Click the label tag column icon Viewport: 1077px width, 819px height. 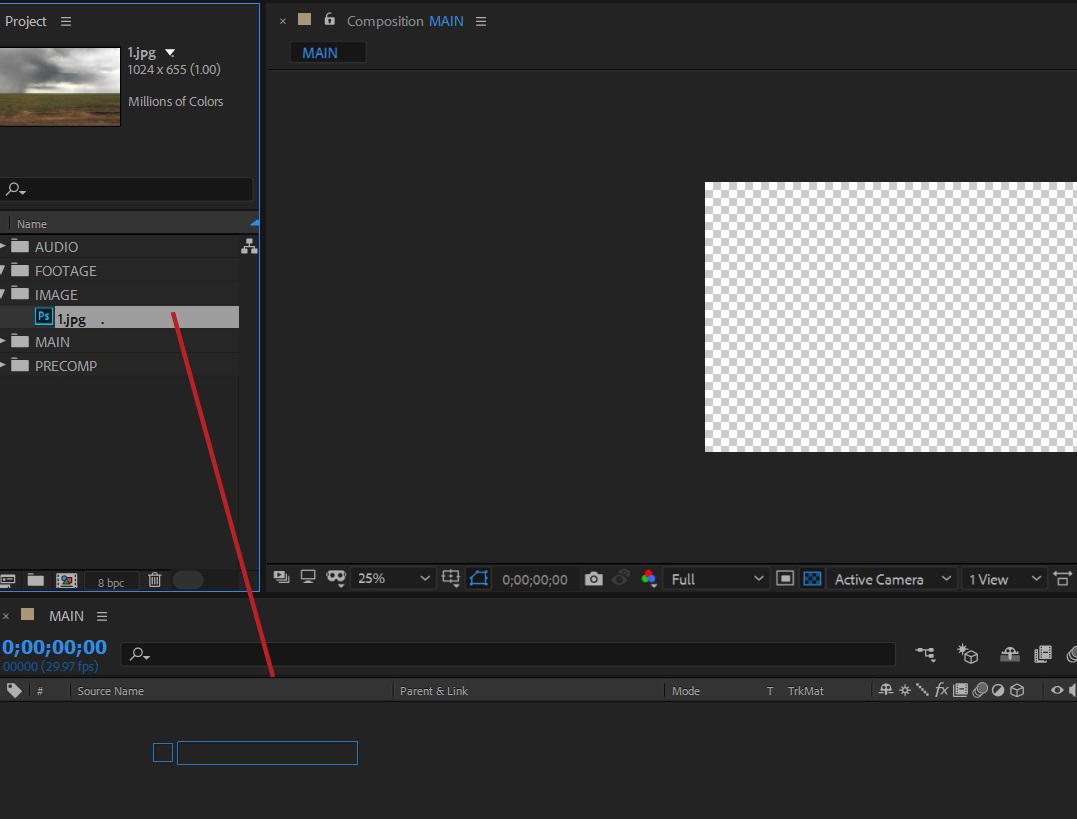pos(14,691)
